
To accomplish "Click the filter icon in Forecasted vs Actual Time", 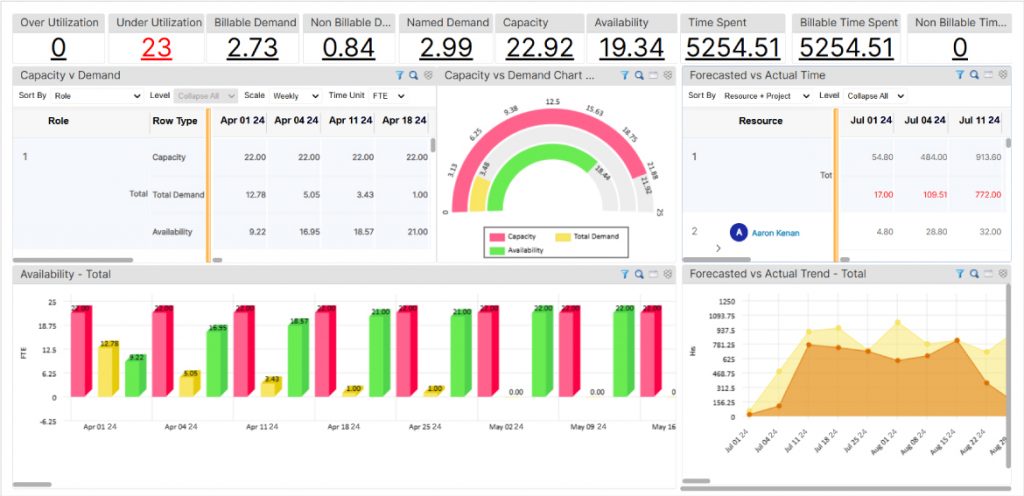I will pyautogui.click(x=960, y=75).
